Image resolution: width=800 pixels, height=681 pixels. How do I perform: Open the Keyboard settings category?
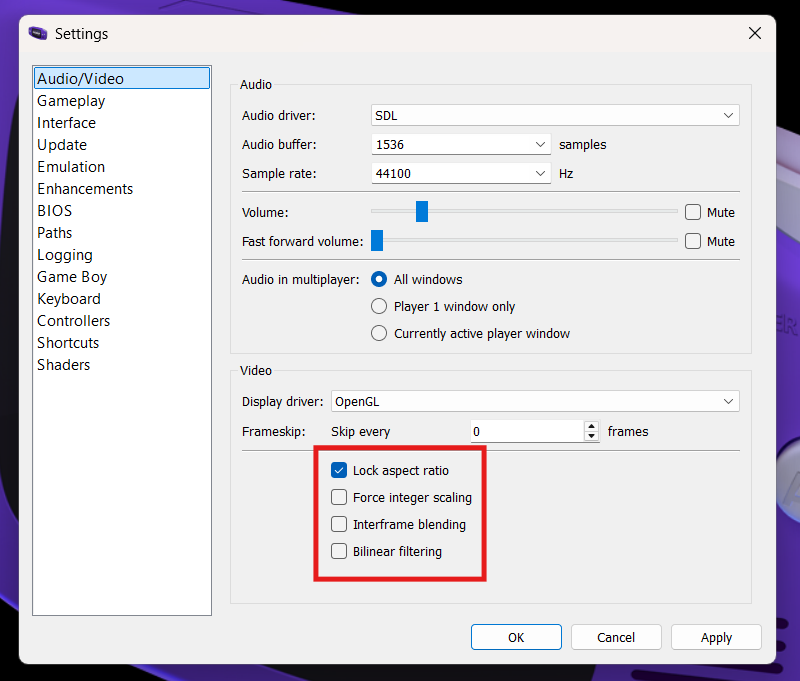coord(122,298)
